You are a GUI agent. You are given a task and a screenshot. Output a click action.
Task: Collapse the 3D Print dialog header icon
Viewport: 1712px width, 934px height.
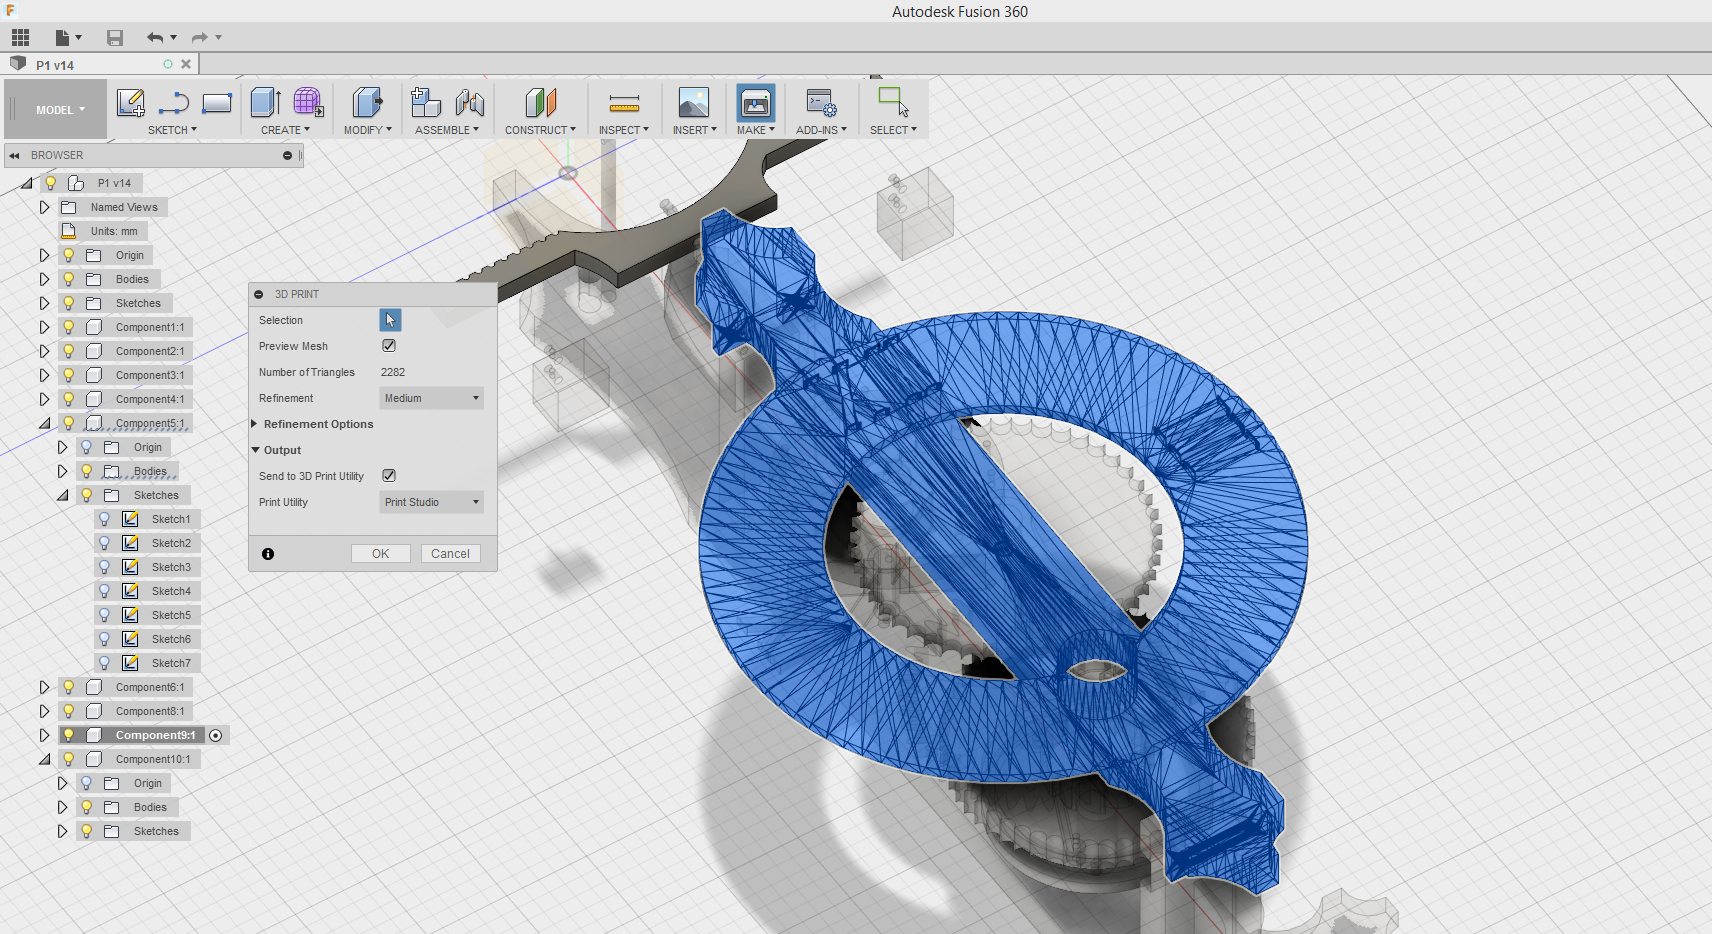click(x=259, y=294)
